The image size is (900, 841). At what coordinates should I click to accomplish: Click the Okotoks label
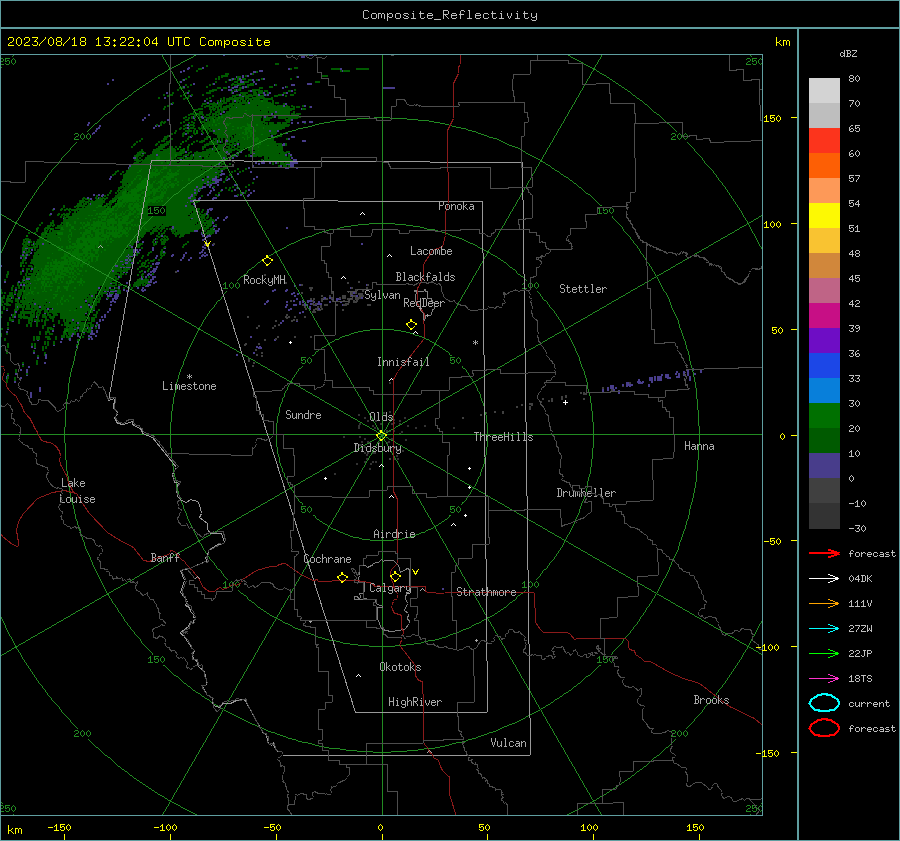click(x=400, y=667)
